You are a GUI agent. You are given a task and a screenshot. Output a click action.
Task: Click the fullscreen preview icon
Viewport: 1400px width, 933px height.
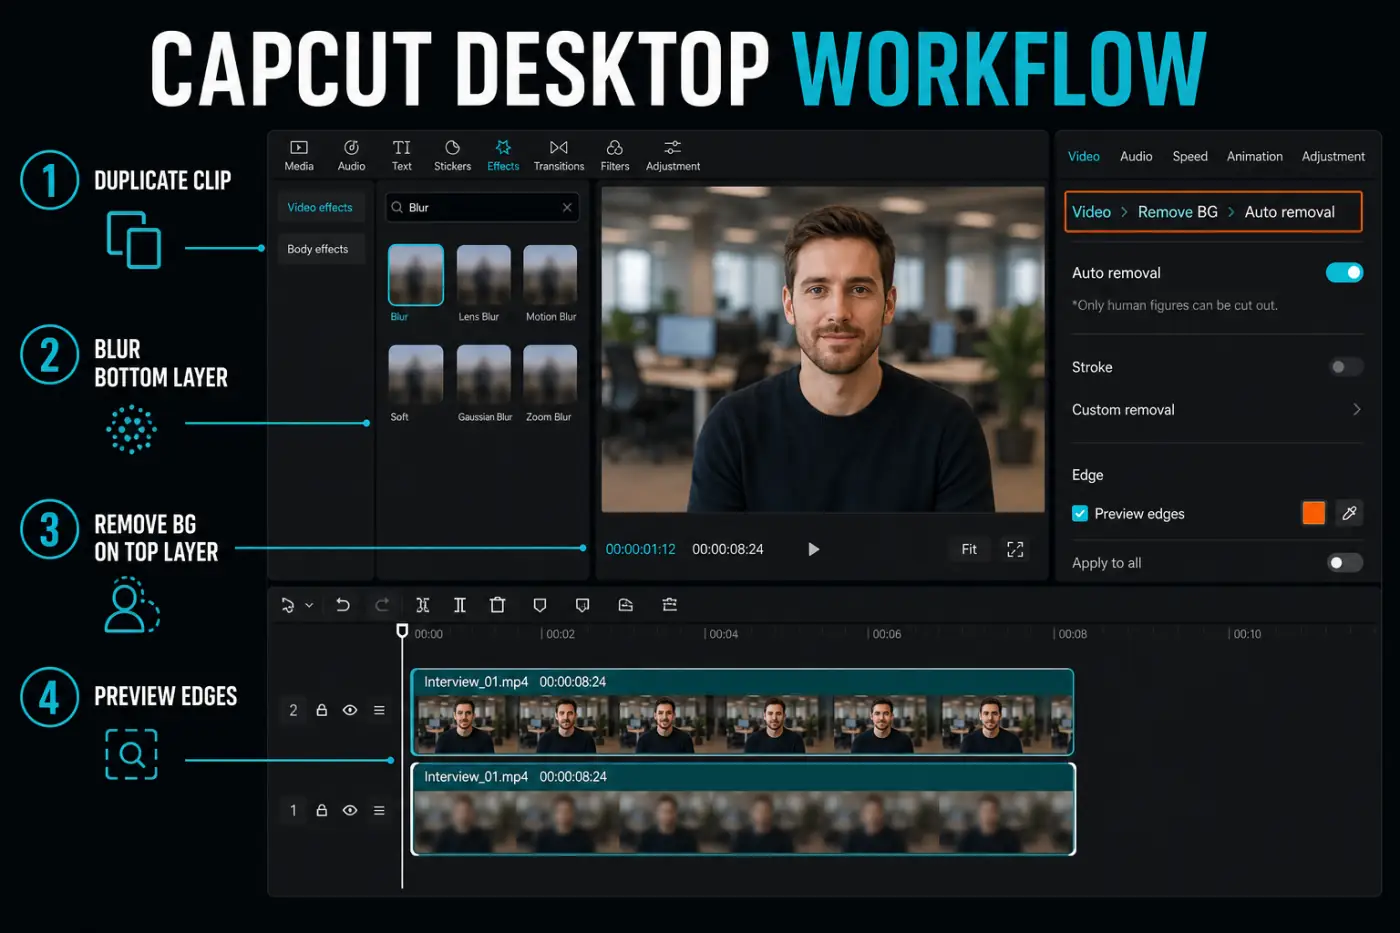pyautogui.click(x=1015, y=549)
